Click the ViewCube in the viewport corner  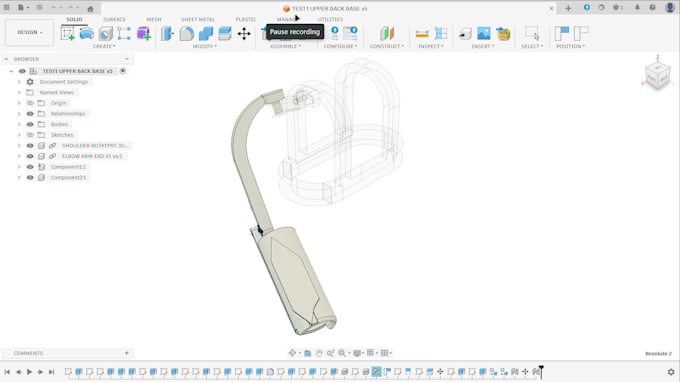click(657, 76)
